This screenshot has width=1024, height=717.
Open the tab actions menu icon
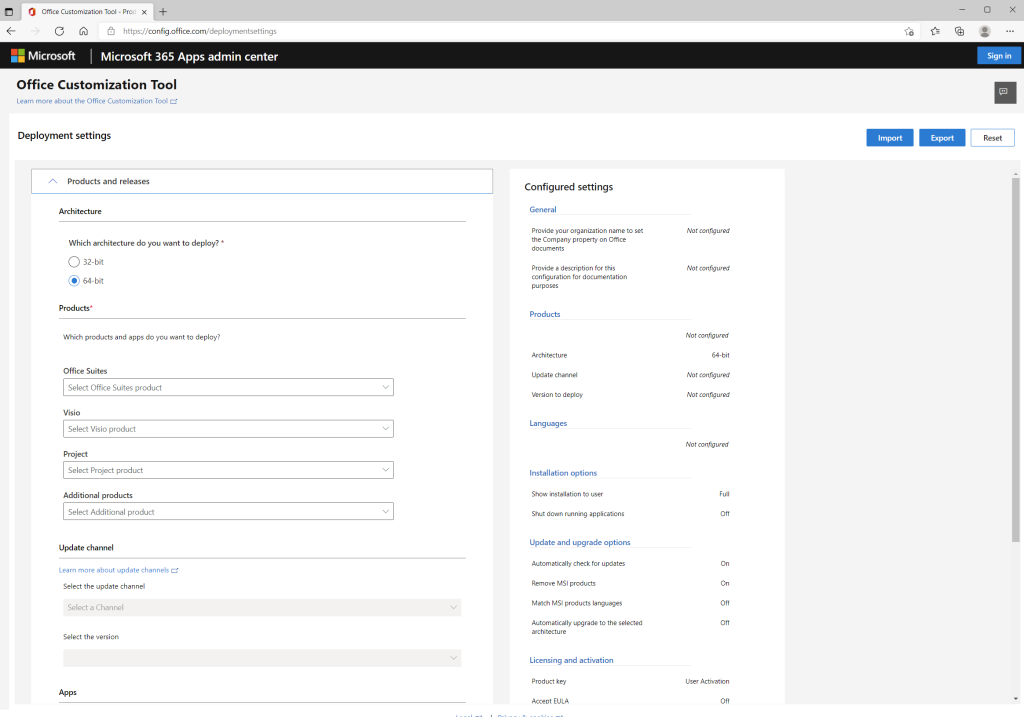tap(9, 11)
